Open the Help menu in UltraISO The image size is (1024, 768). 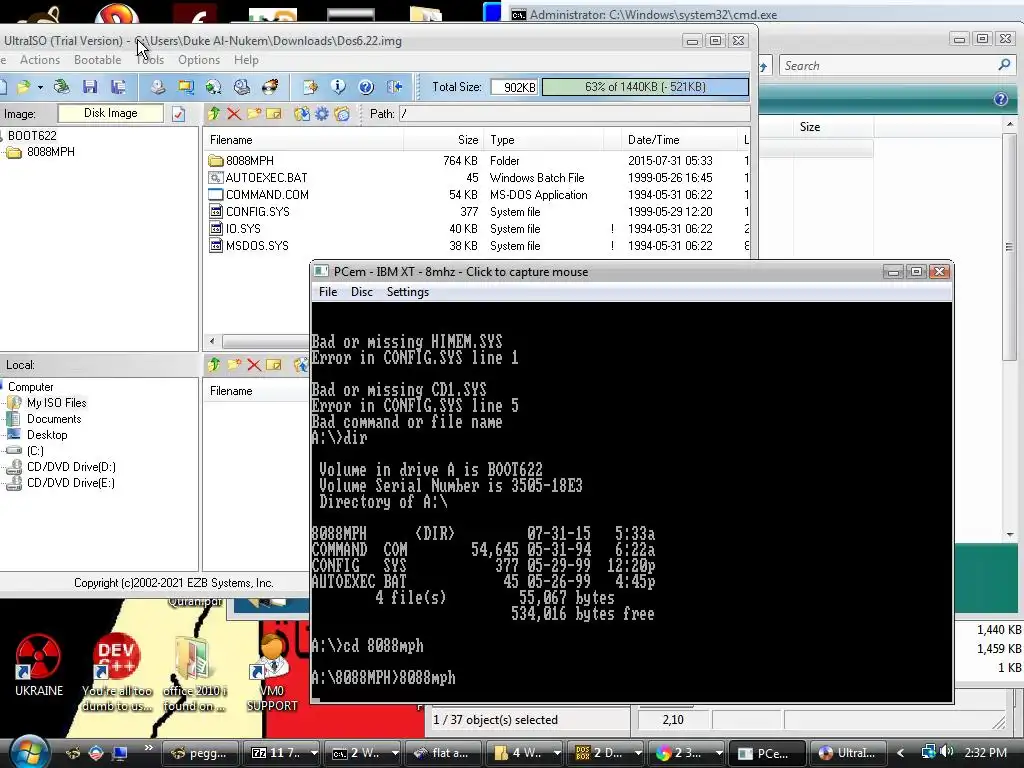point(246,60)
